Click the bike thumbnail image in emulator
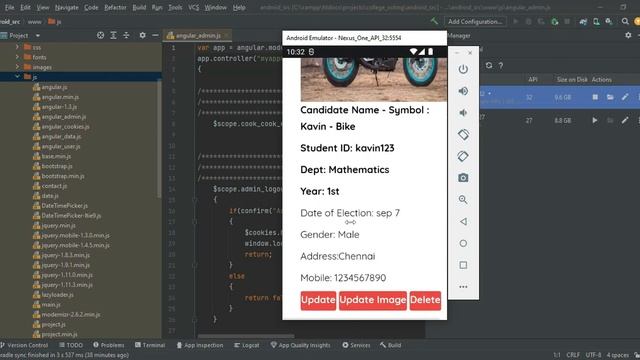 click(373, 79)
